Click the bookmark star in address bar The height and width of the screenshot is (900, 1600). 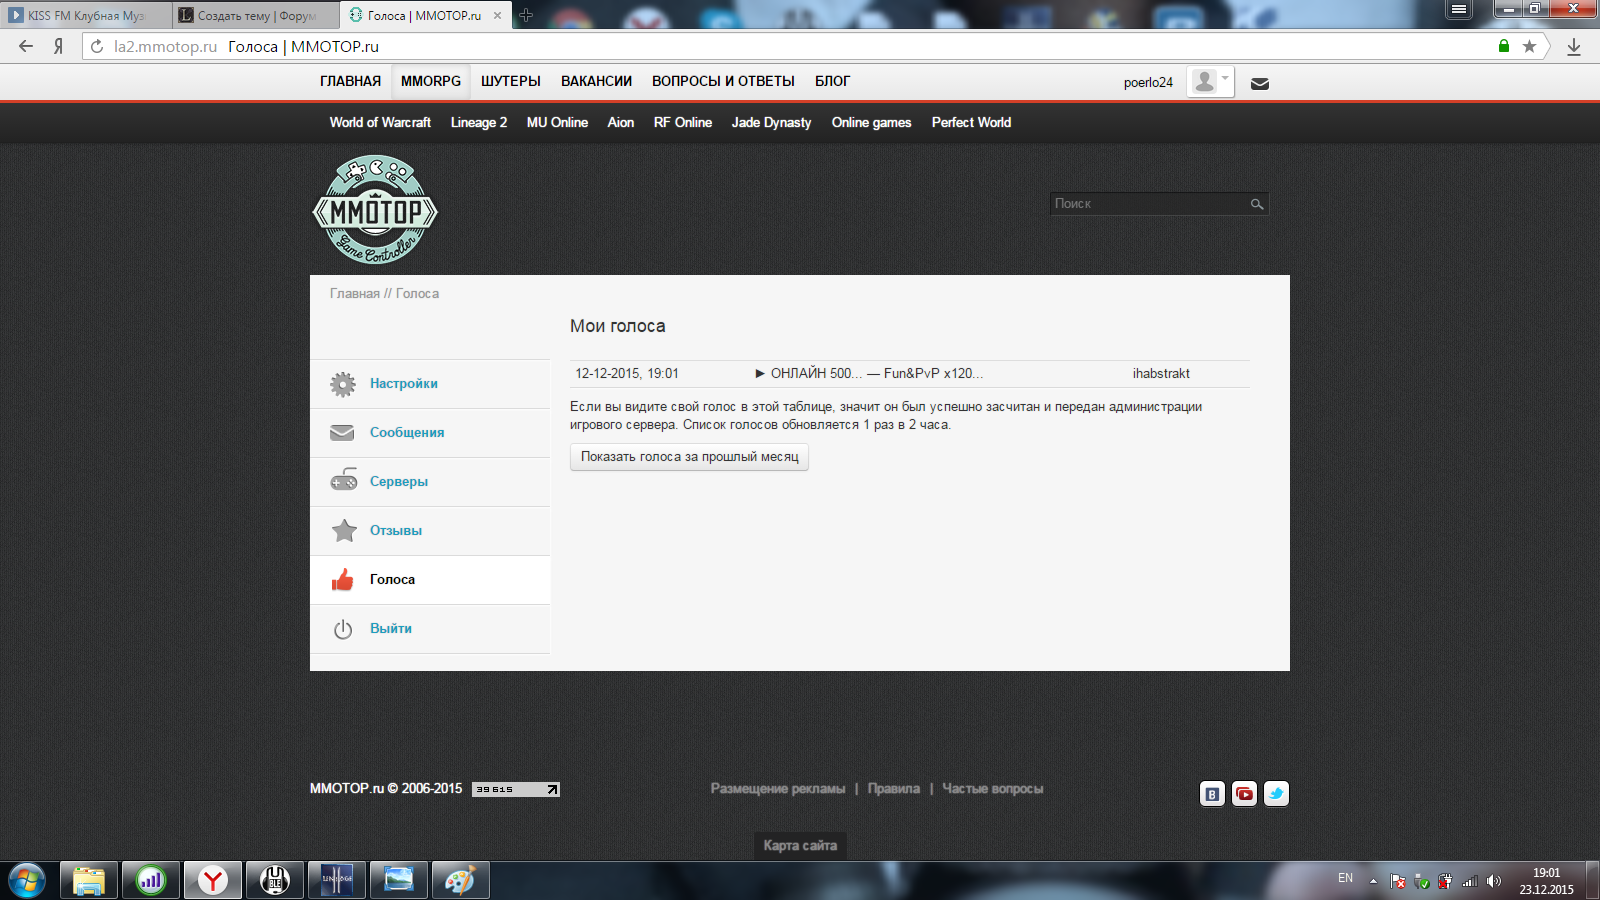click(1529, 46)
